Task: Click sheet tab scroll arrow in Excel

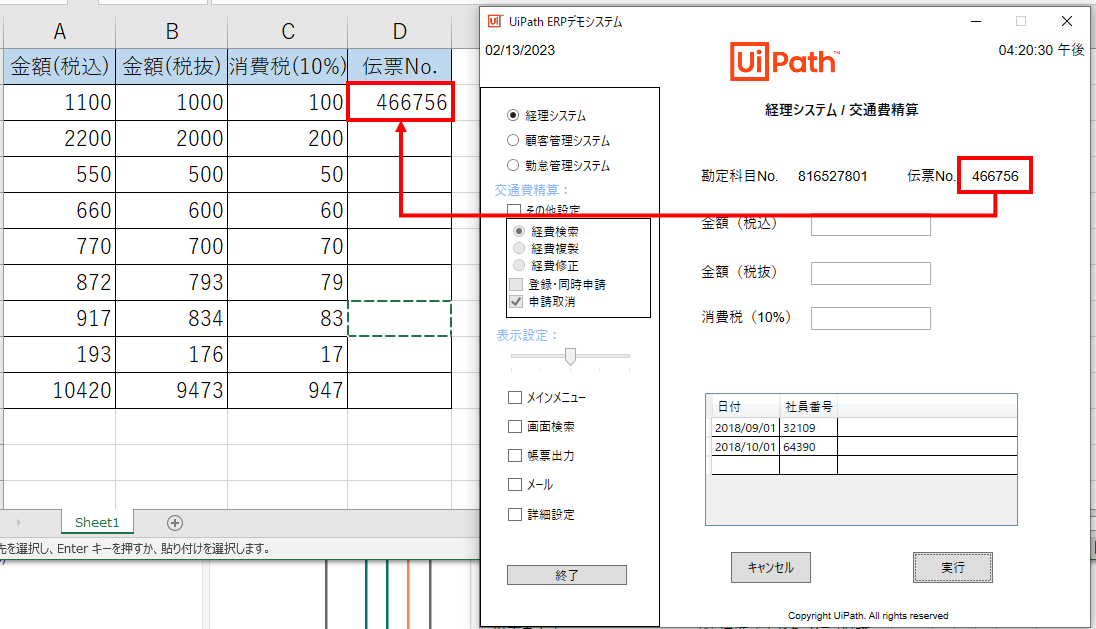Action: [18, 522]
